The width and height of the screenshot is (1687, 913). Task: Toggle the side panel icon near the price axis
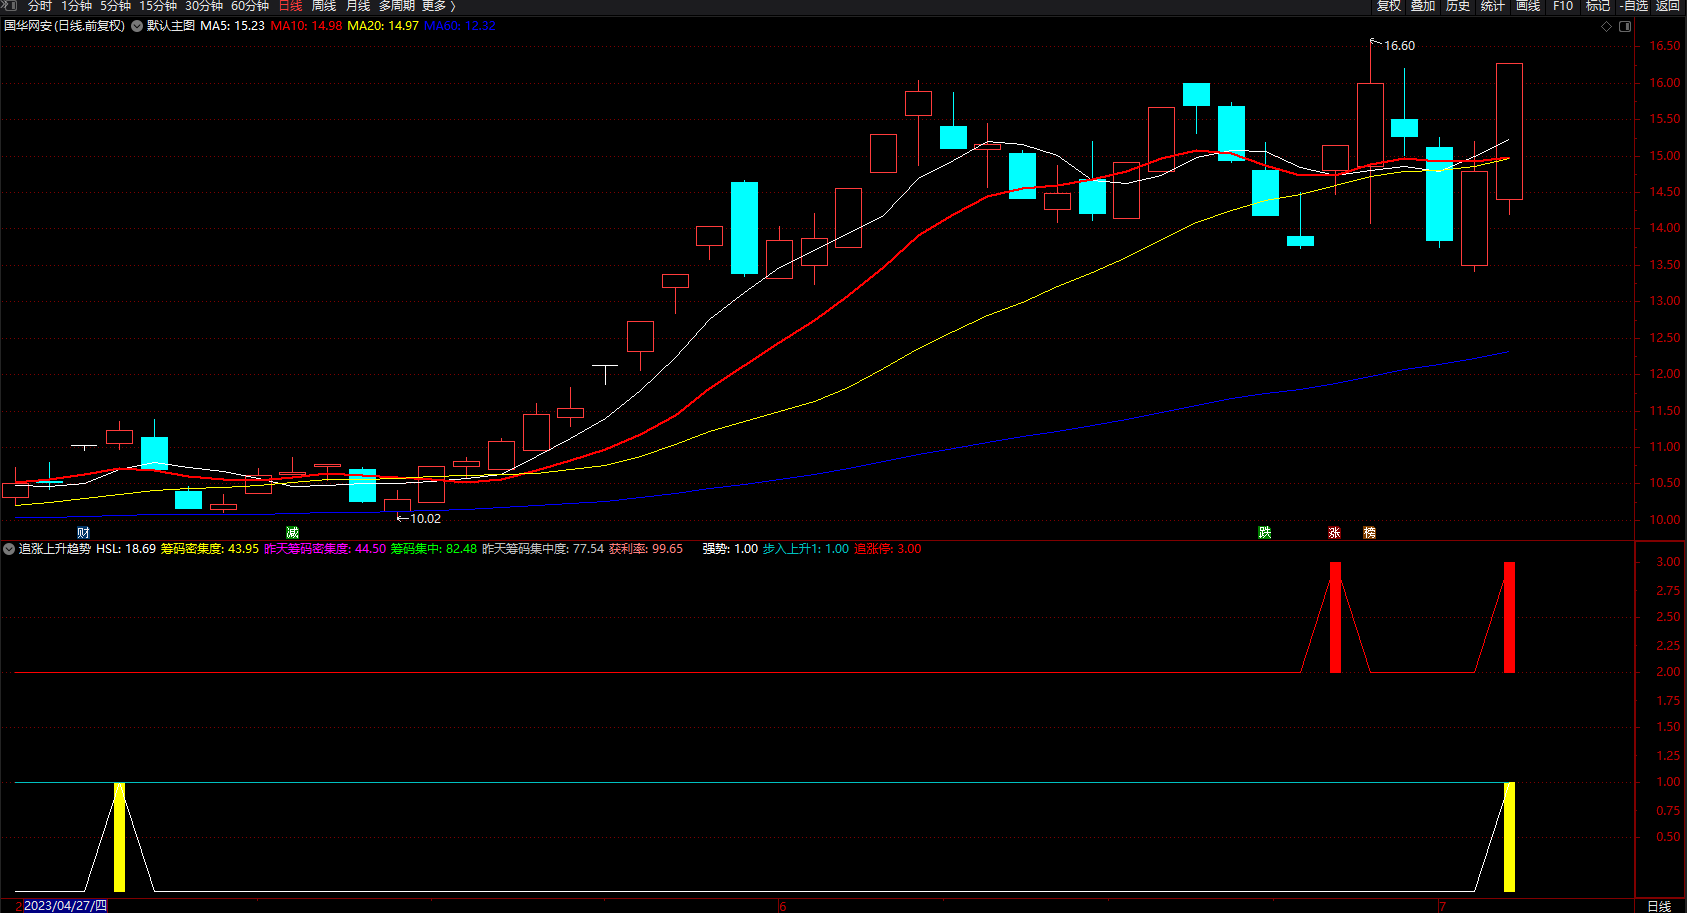1625,27
